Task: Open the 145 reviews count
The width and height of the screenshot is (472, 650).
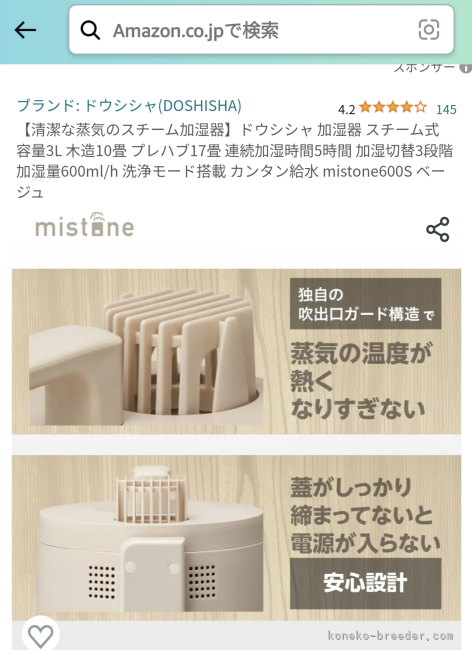Action: [x=446, y=109]
